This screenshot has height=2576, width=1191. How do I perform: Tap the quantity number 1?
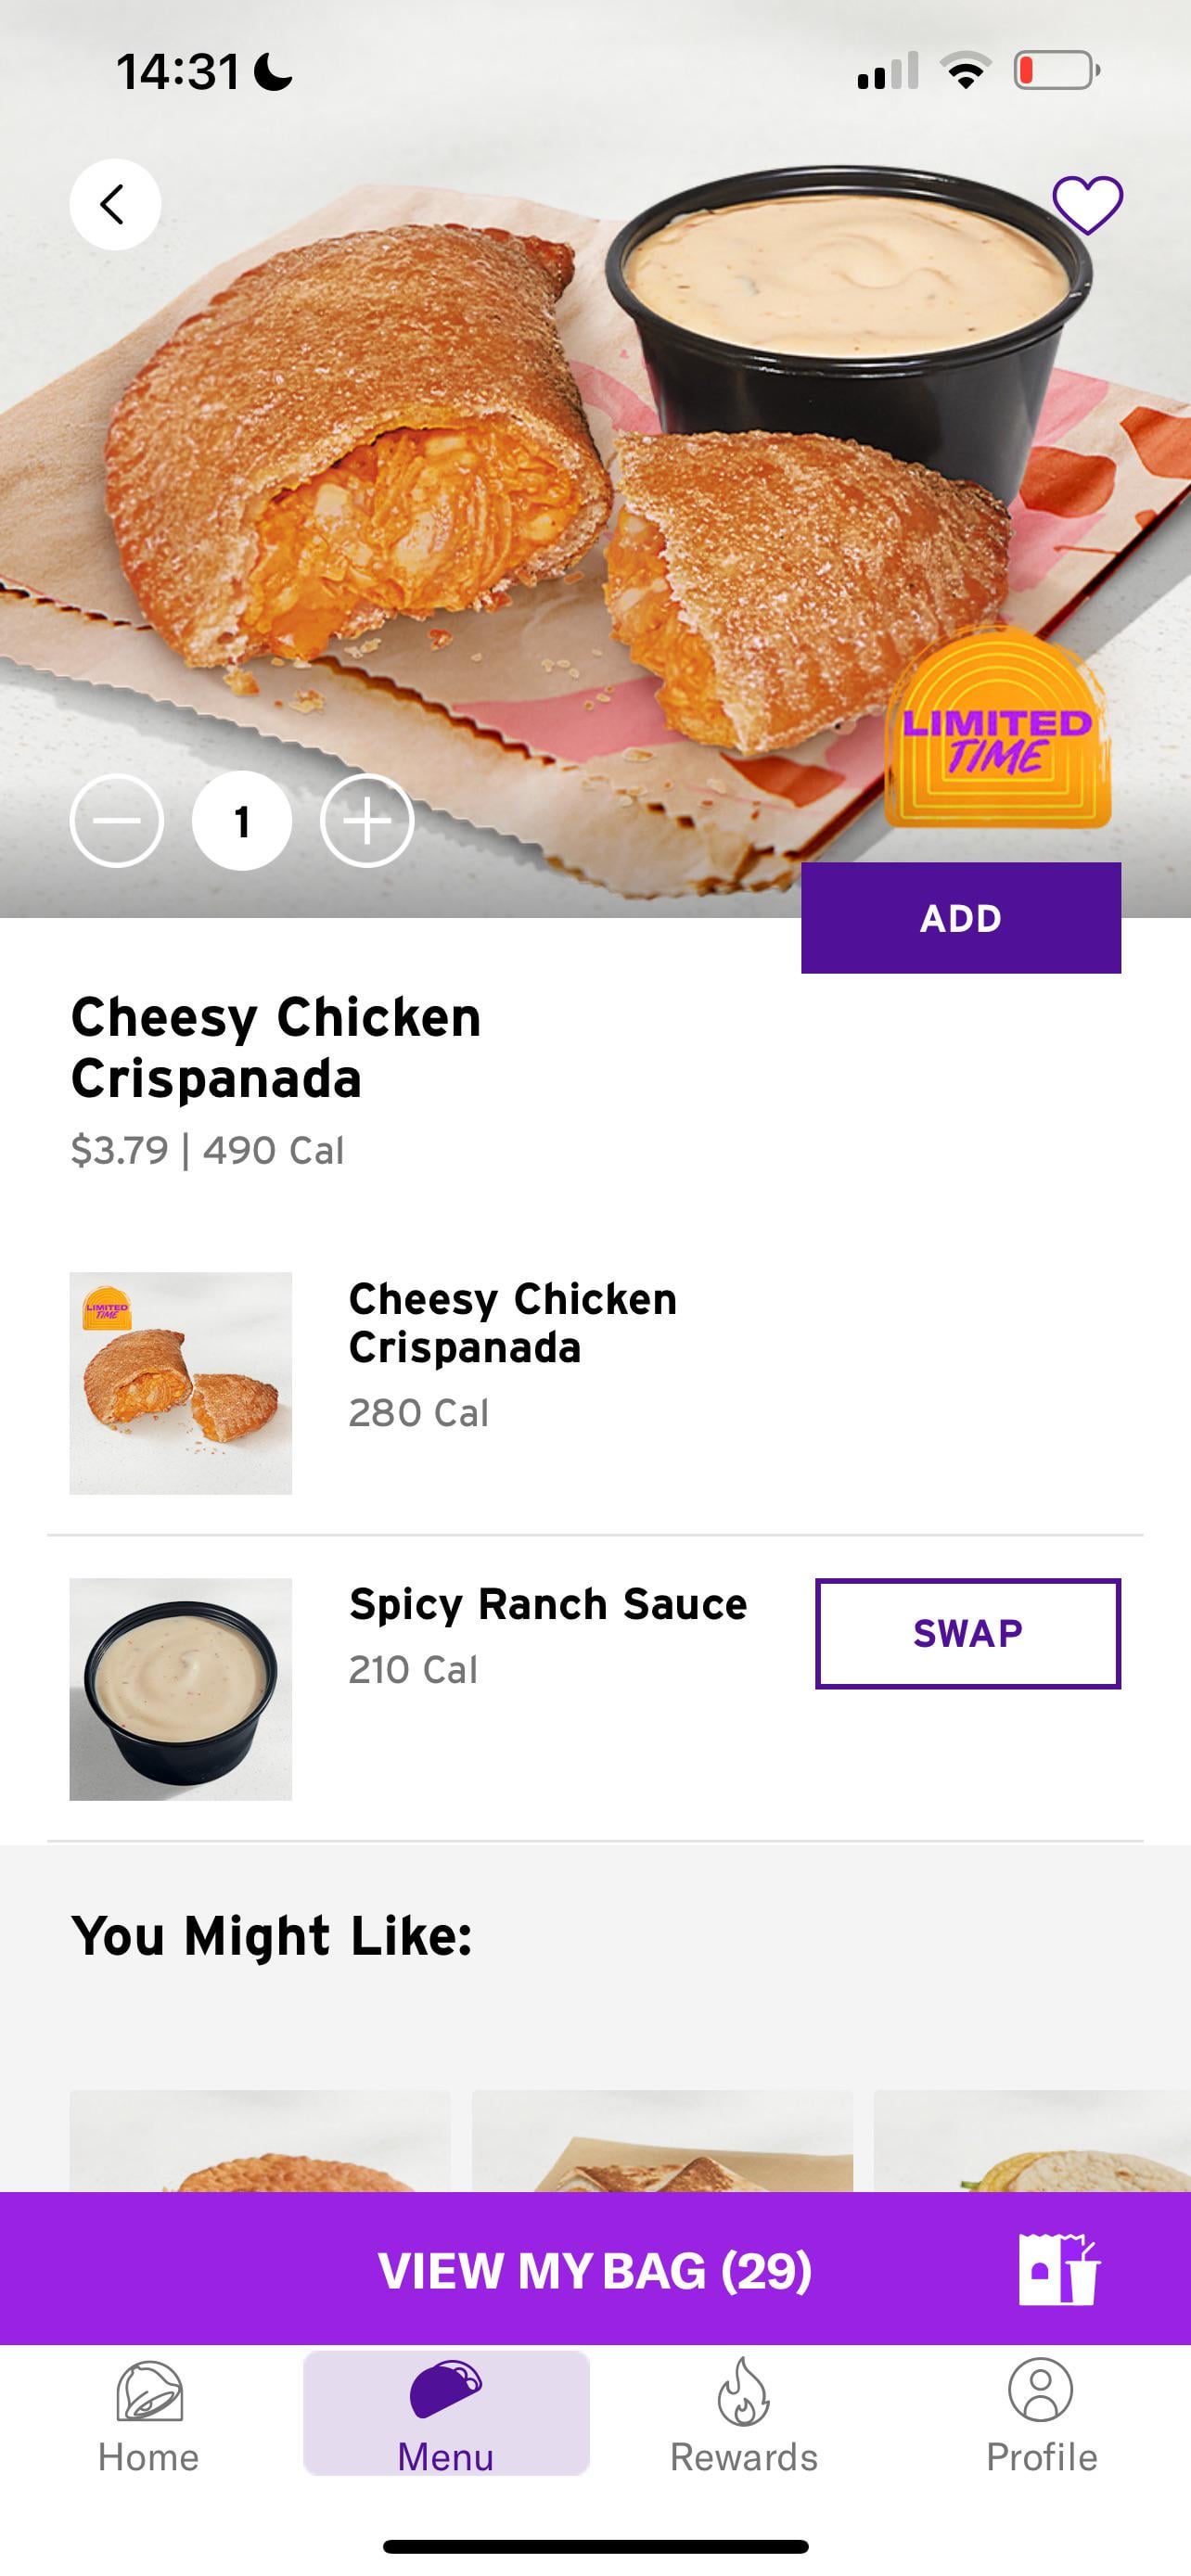(242, 821)
